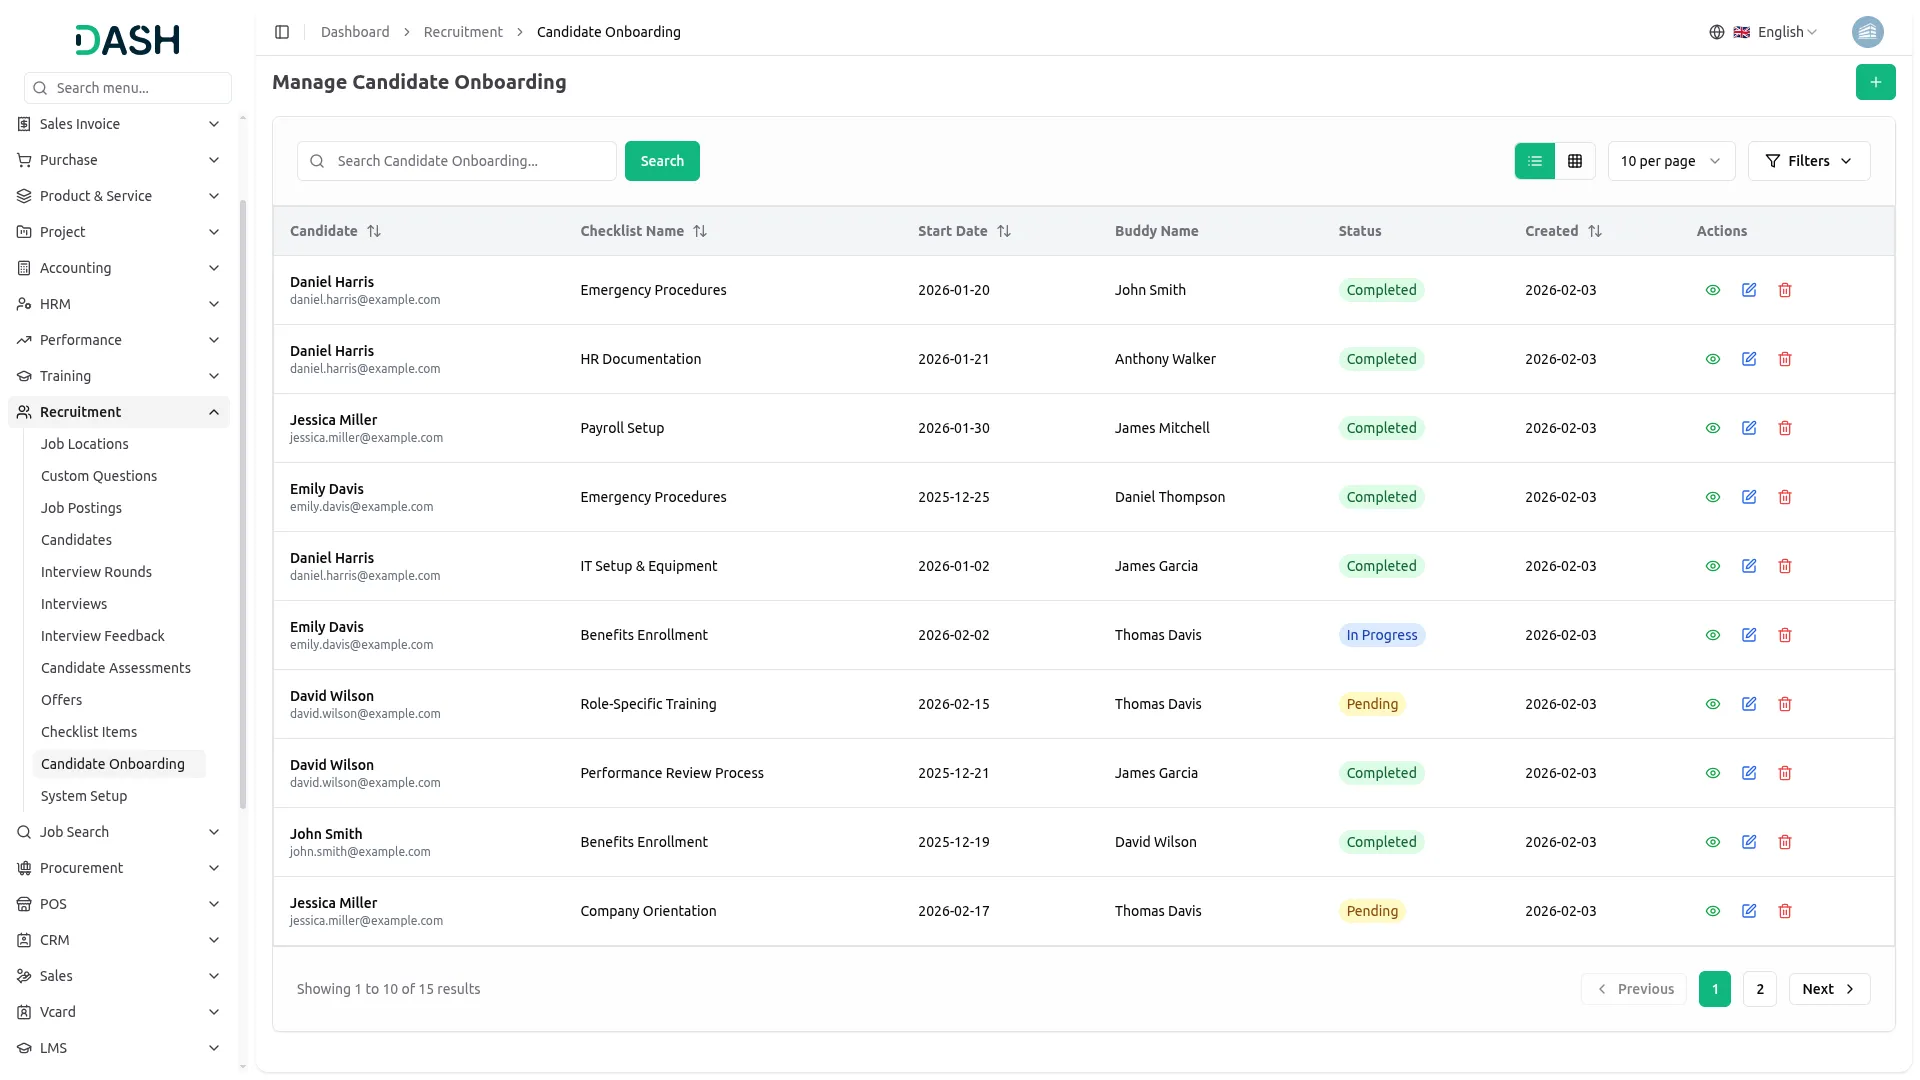
Task: Edit Jessica Miller Payroll Setup entry
Action: (x=1749, y=428)
